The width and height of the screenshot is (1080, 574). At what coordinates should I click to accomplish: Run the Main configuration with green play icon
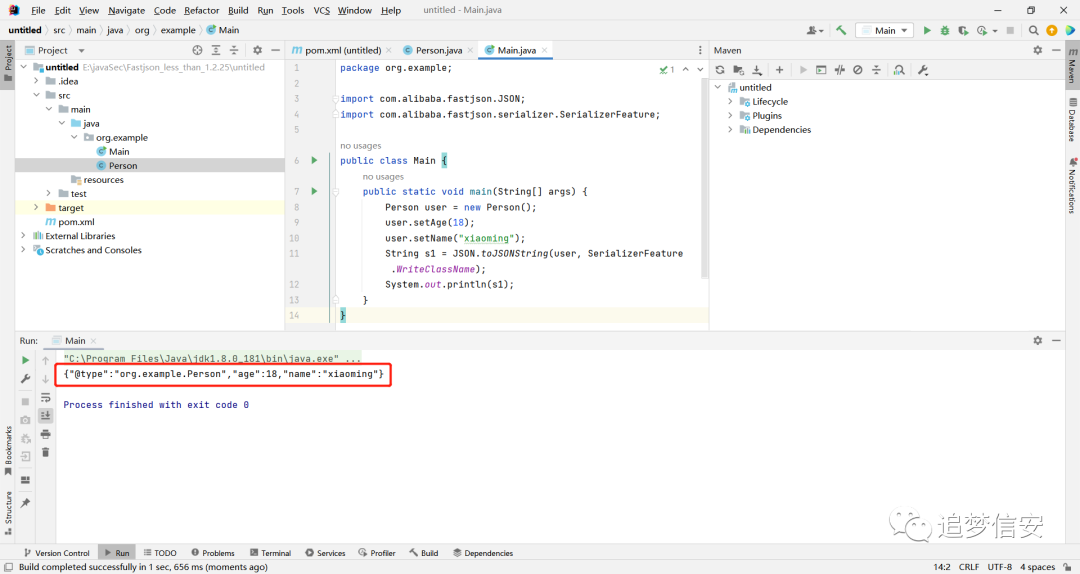(926, 30)
